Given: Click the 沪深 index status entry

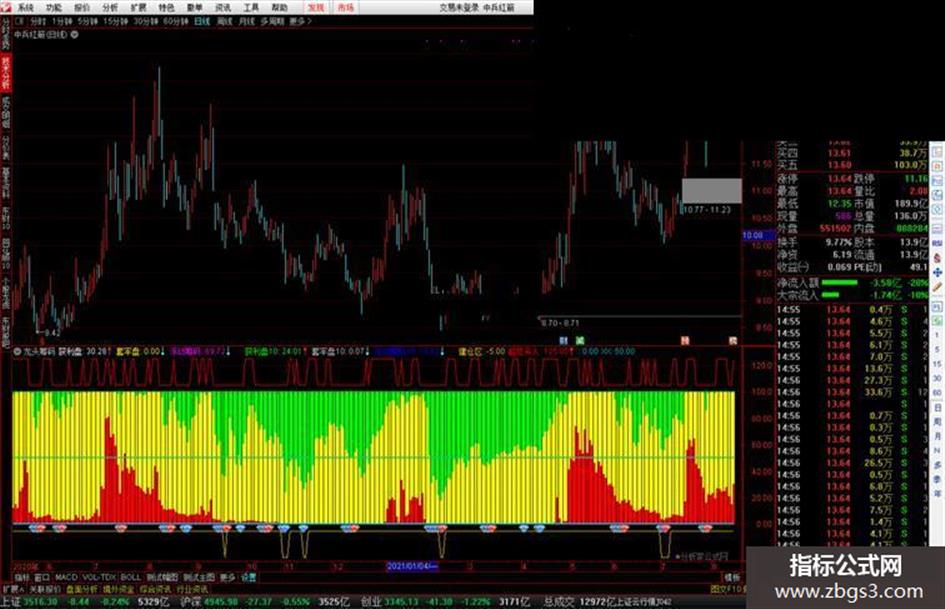Looking at the screenshot, I should point(264,602).
